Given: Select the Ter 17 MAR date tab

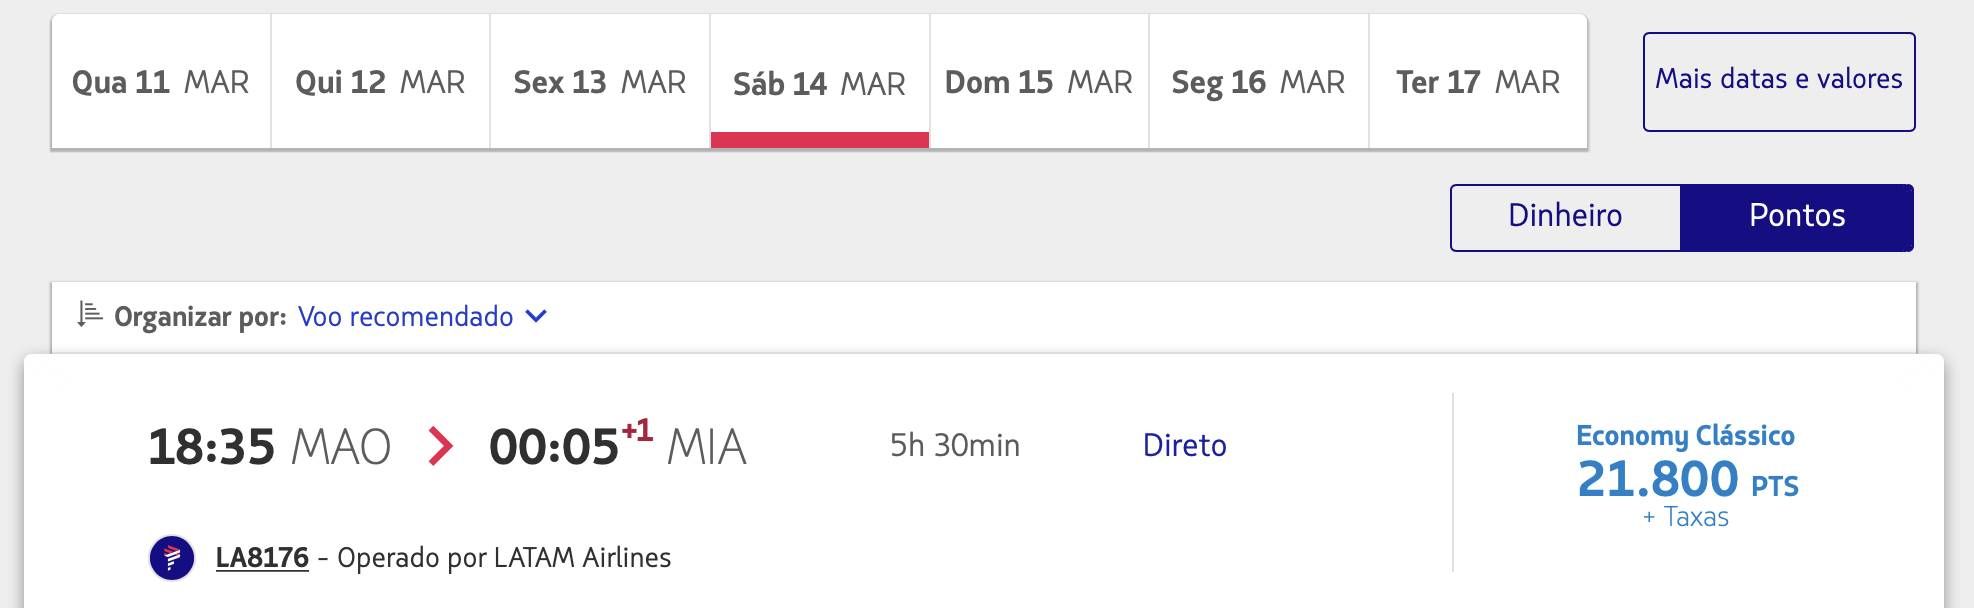Looking at the screenshot, I should [x=1478, y=82].
